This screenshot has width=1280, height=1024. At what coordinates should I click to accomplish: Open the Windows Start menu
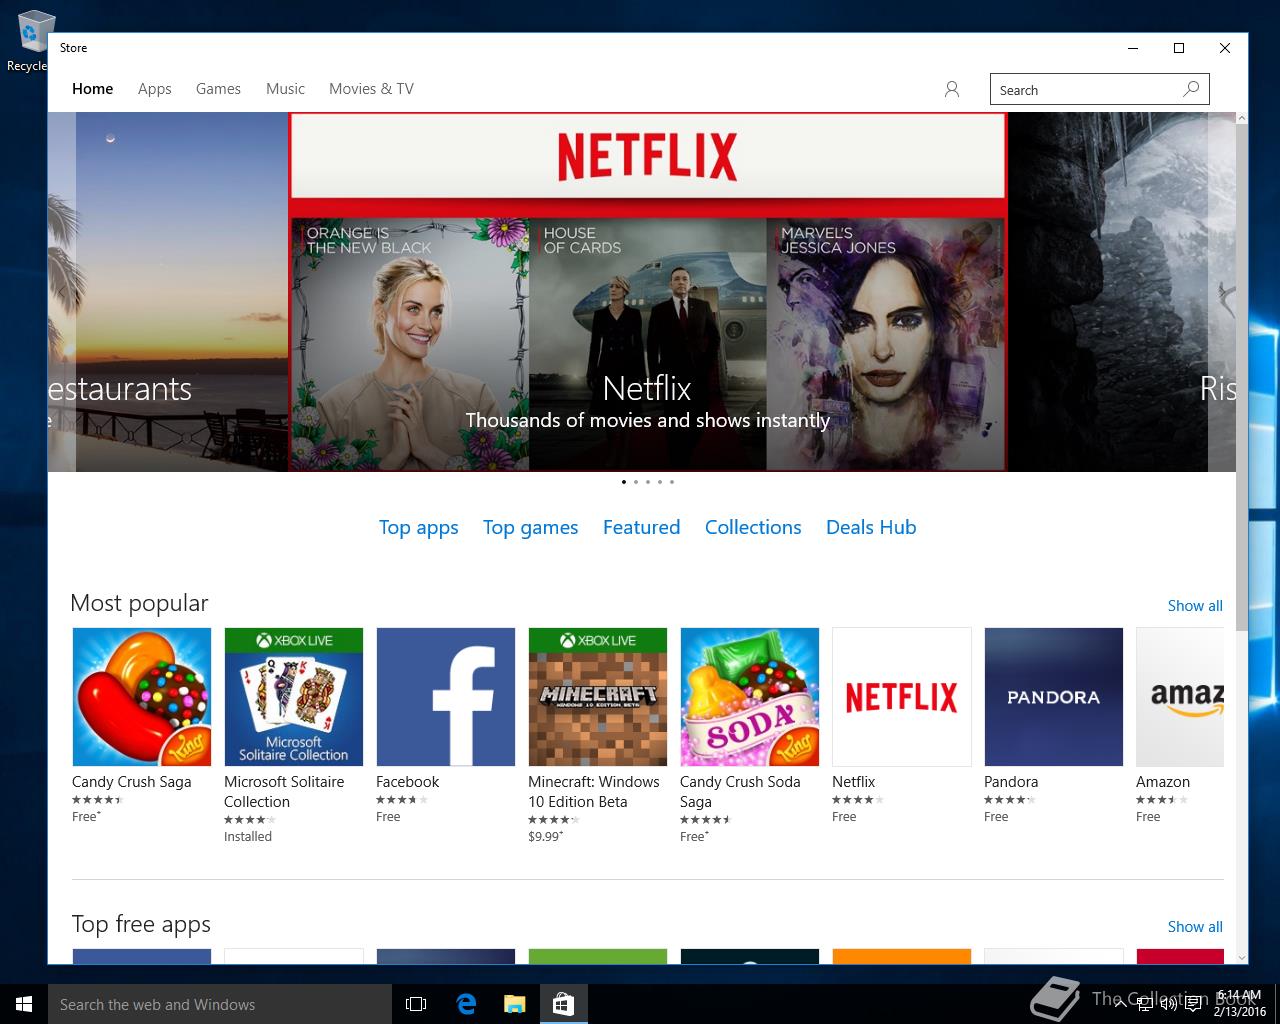[24, 1004]
